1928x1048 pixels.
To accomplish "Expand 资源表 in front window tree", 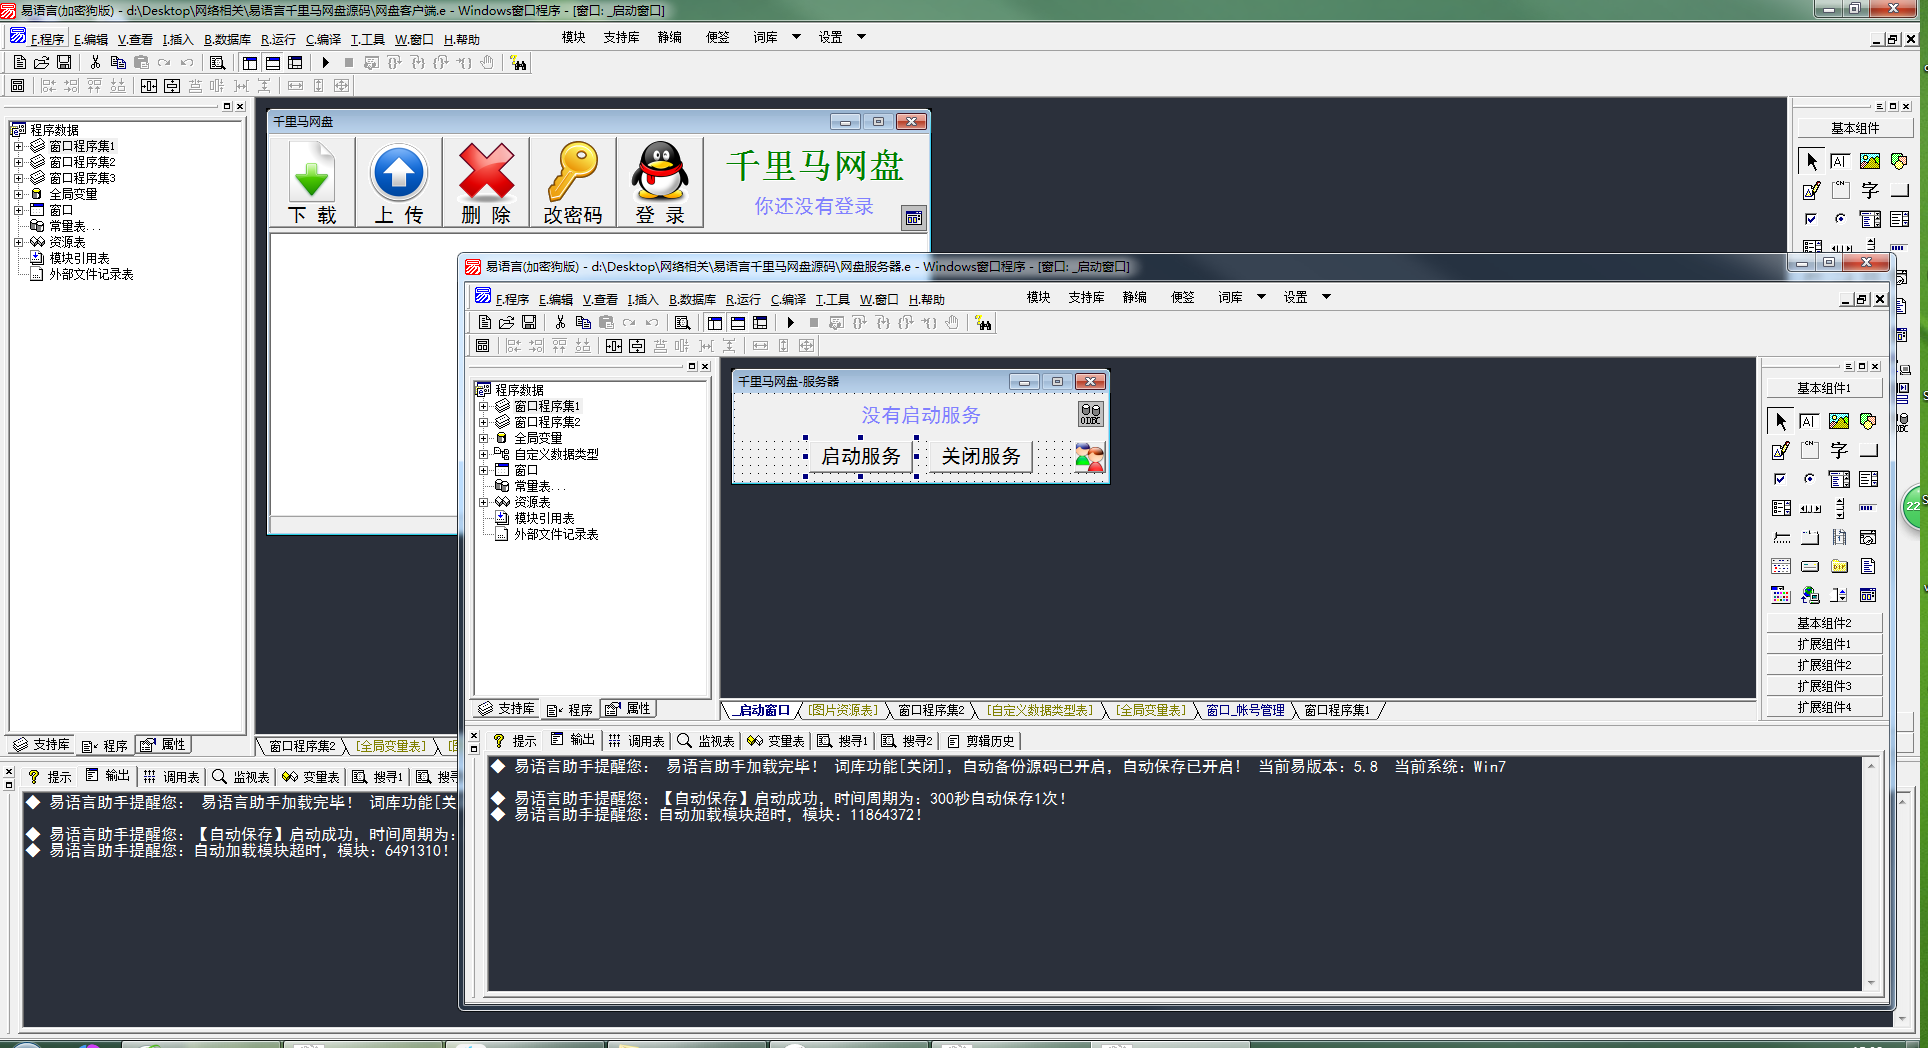I will click(484, 502).
